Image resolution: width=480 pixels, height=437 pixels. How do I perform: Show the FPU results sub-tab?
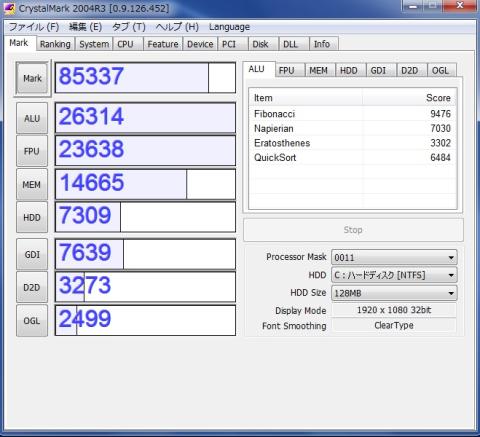[x=290, y=70]
